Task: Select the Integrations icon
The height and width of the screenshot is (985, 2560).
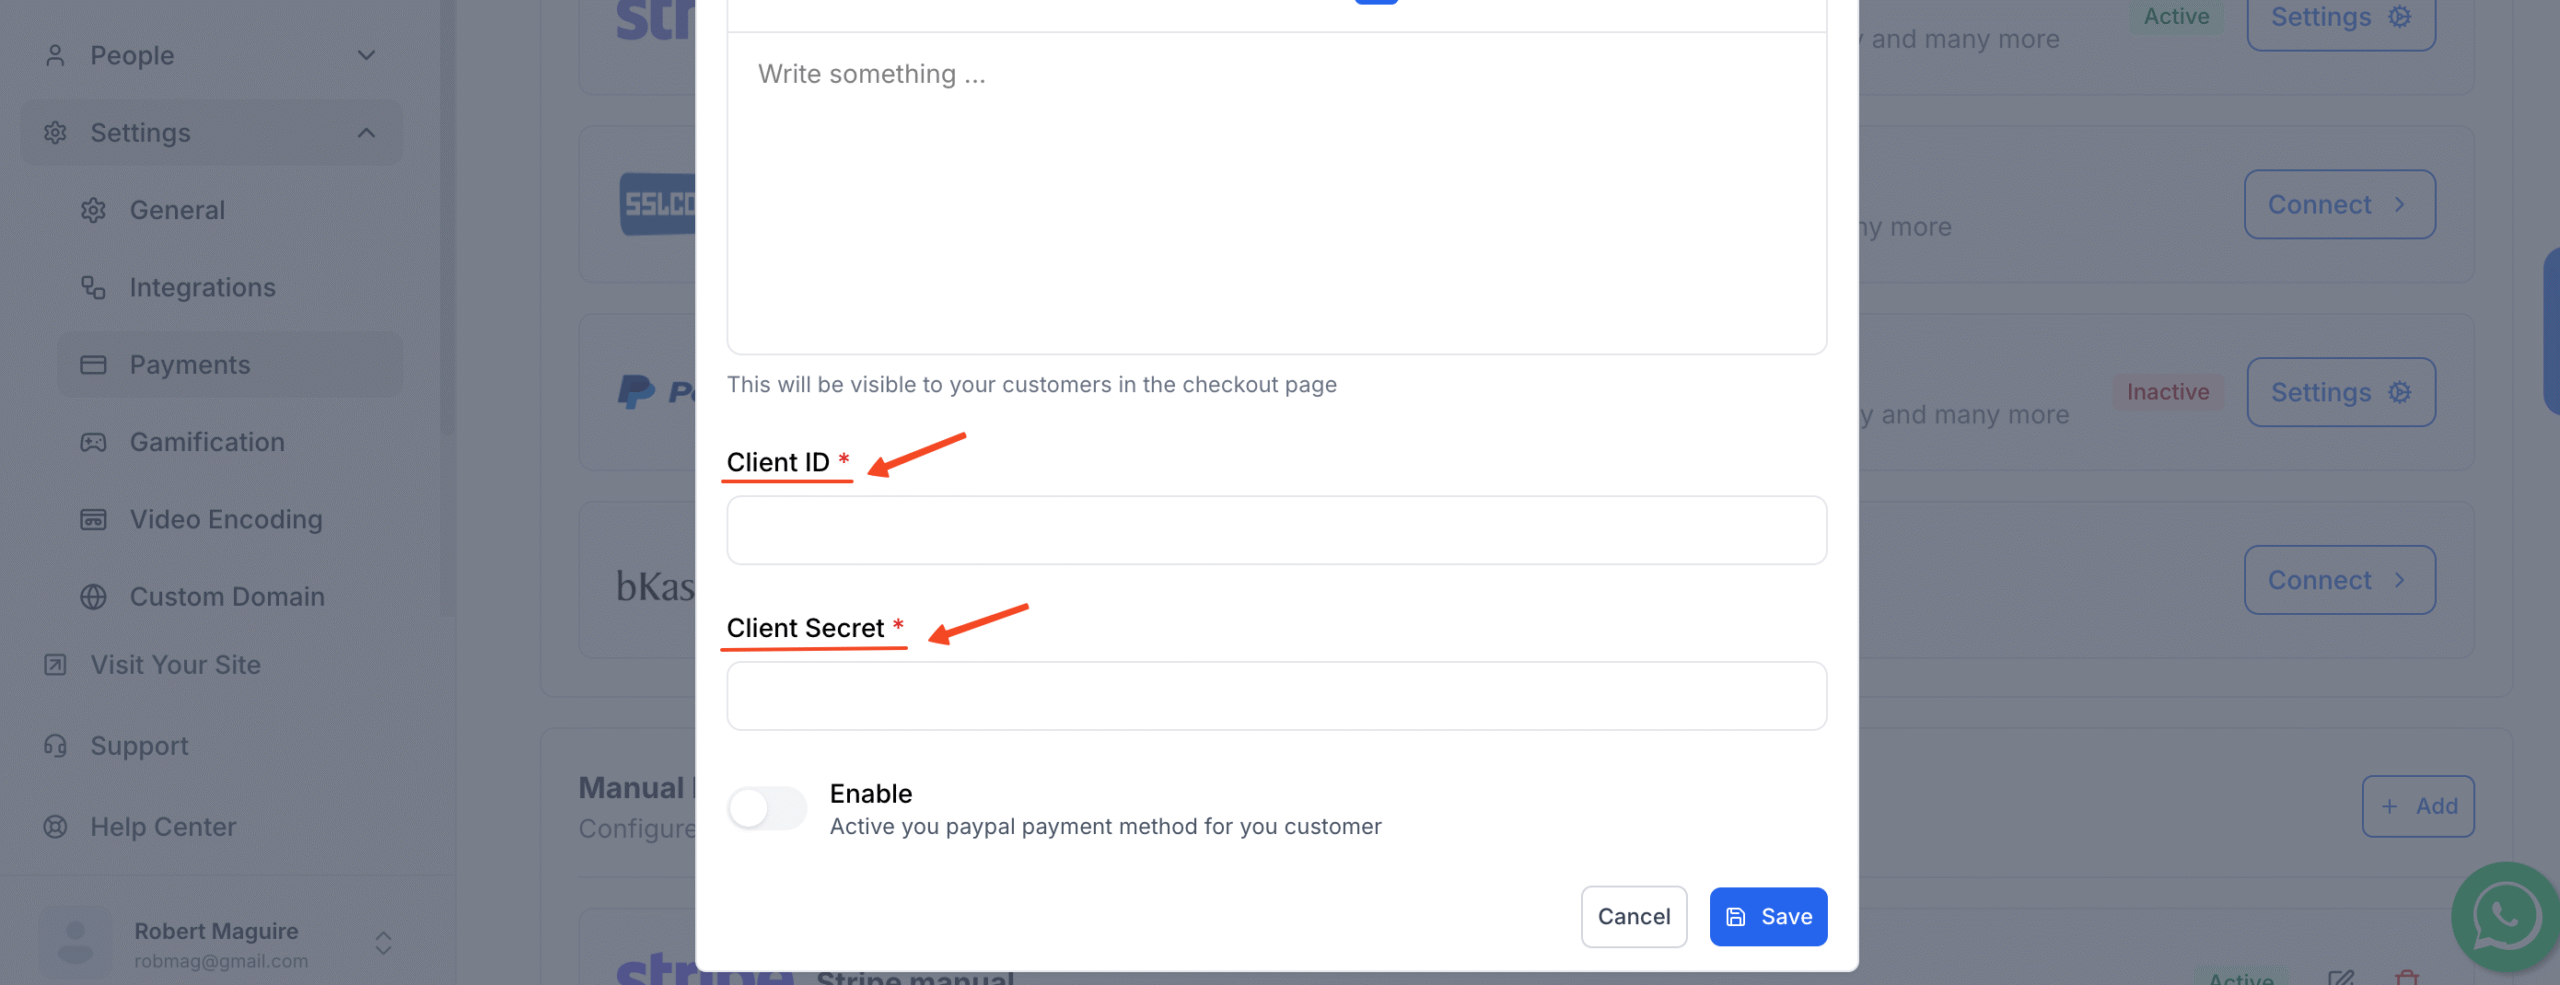Action: pos(93,287)
